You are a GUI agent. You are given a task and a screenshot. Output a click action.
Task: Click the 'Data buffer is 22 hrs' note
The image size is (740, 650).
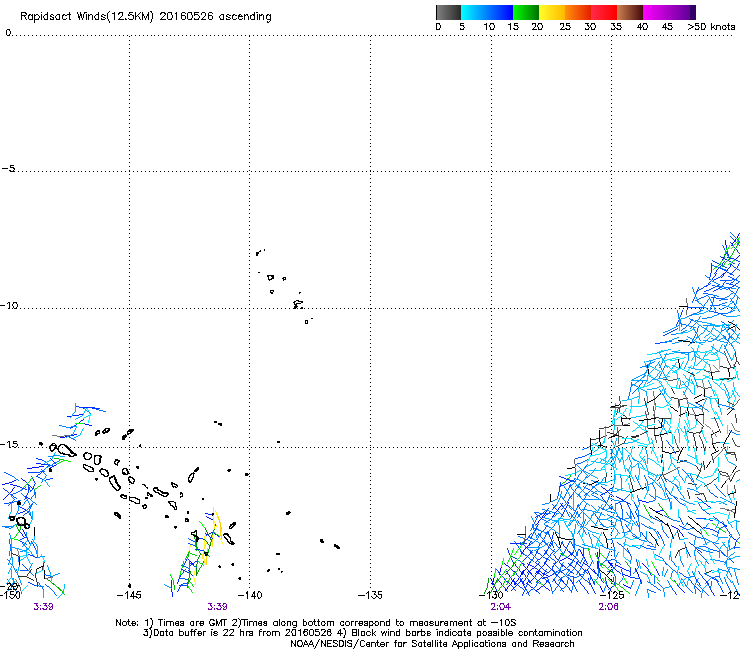click(362, 633)
